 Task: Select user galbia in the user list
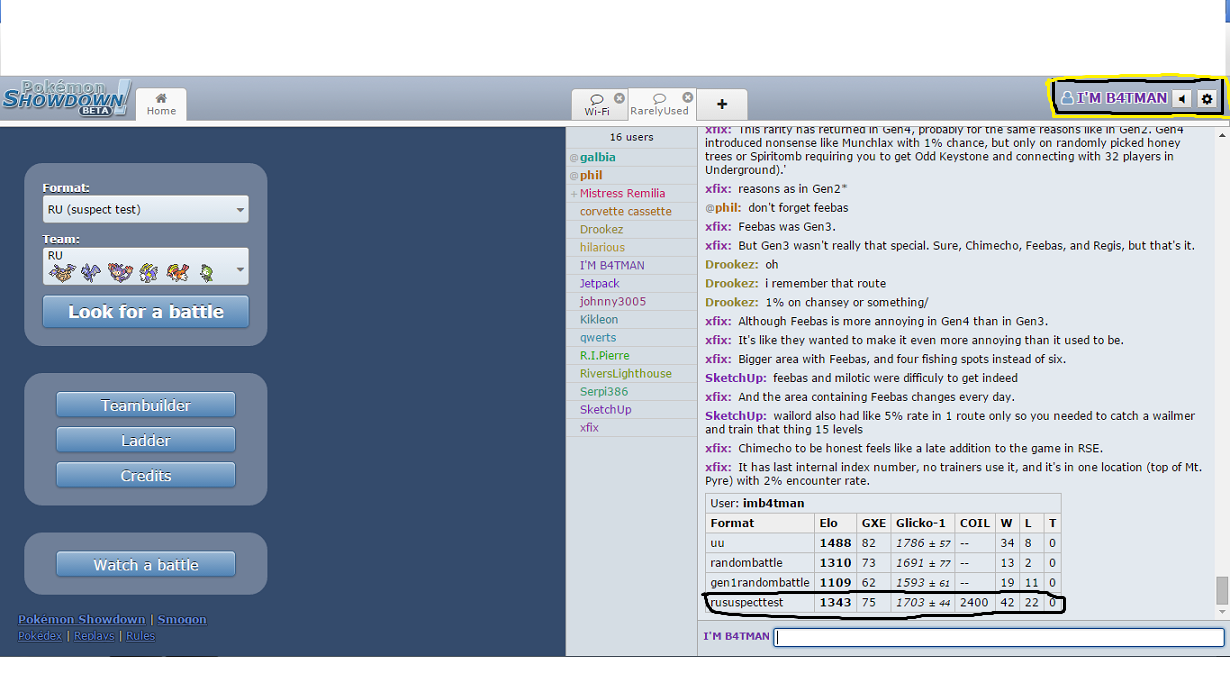coord(597,157)
